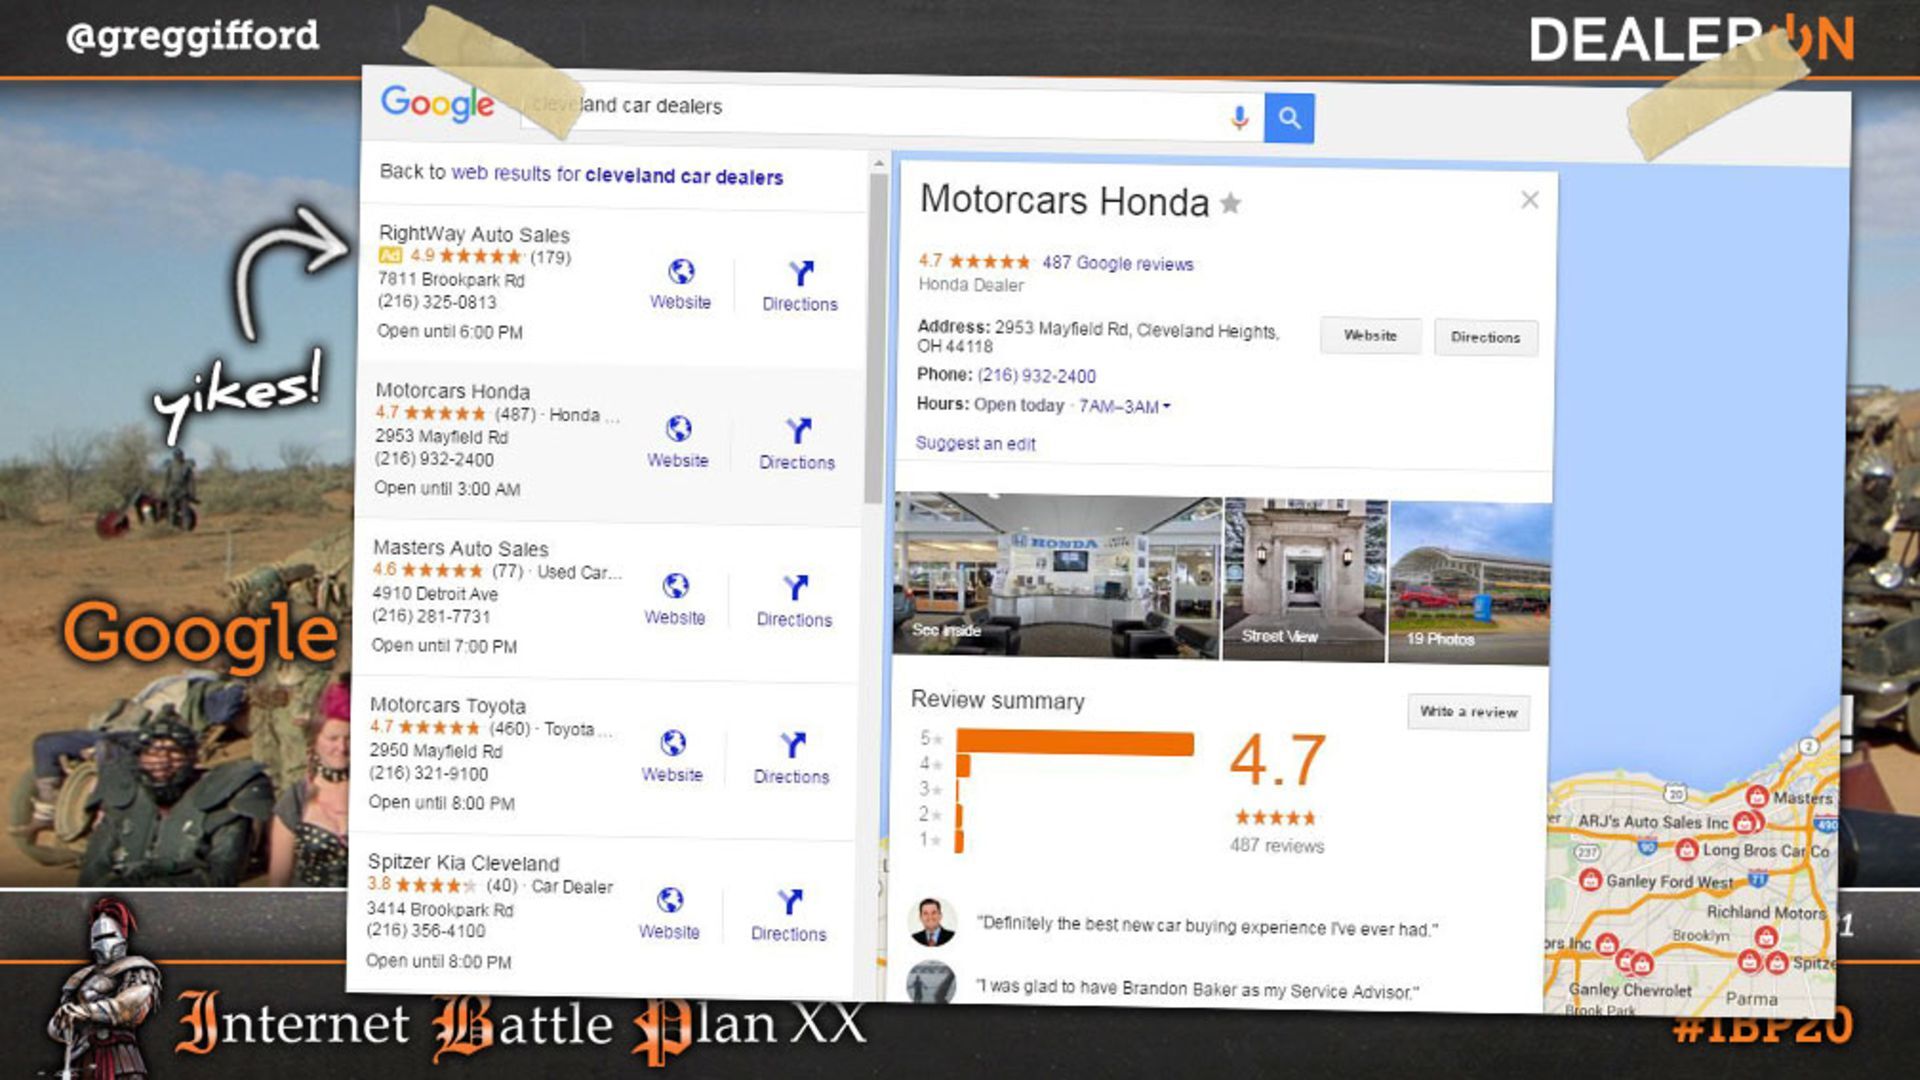Call phone number (216) 932-2400 link
Image resolution: width=1920 pixels, height=1080 pixels.
coord(1036,376)
